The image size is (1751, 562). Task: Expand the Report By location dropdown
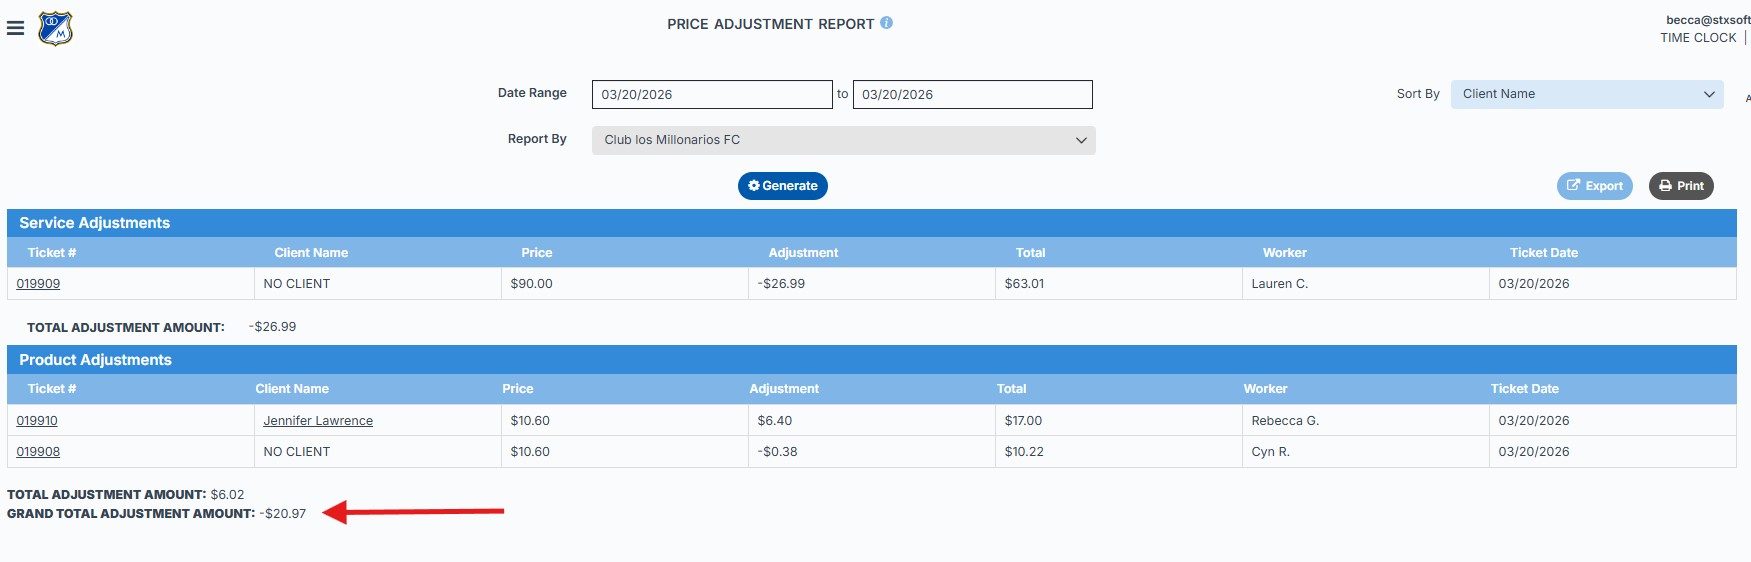[843, 140]
